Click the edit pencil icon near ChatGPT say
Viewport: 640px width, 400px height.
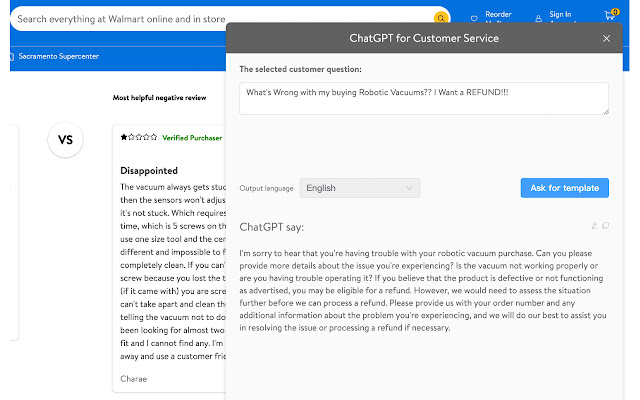pos(595,226)
